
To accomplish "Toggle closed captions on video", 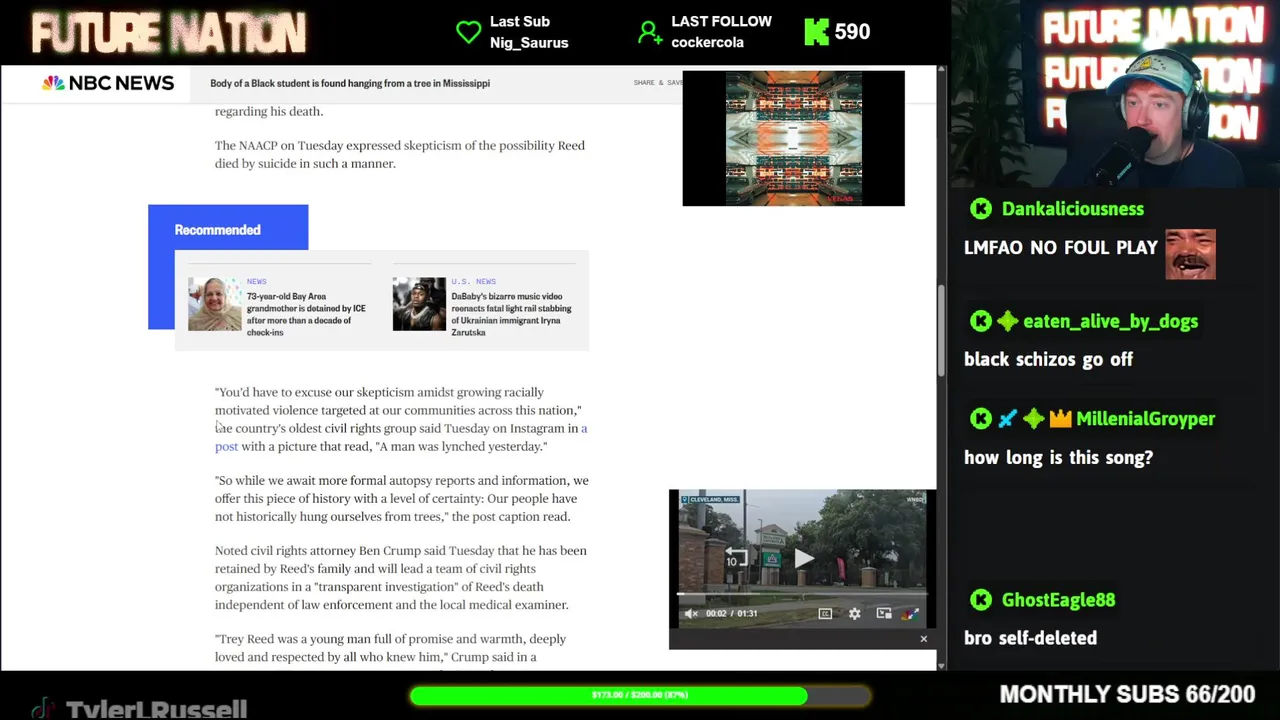I will click(825, 613).
